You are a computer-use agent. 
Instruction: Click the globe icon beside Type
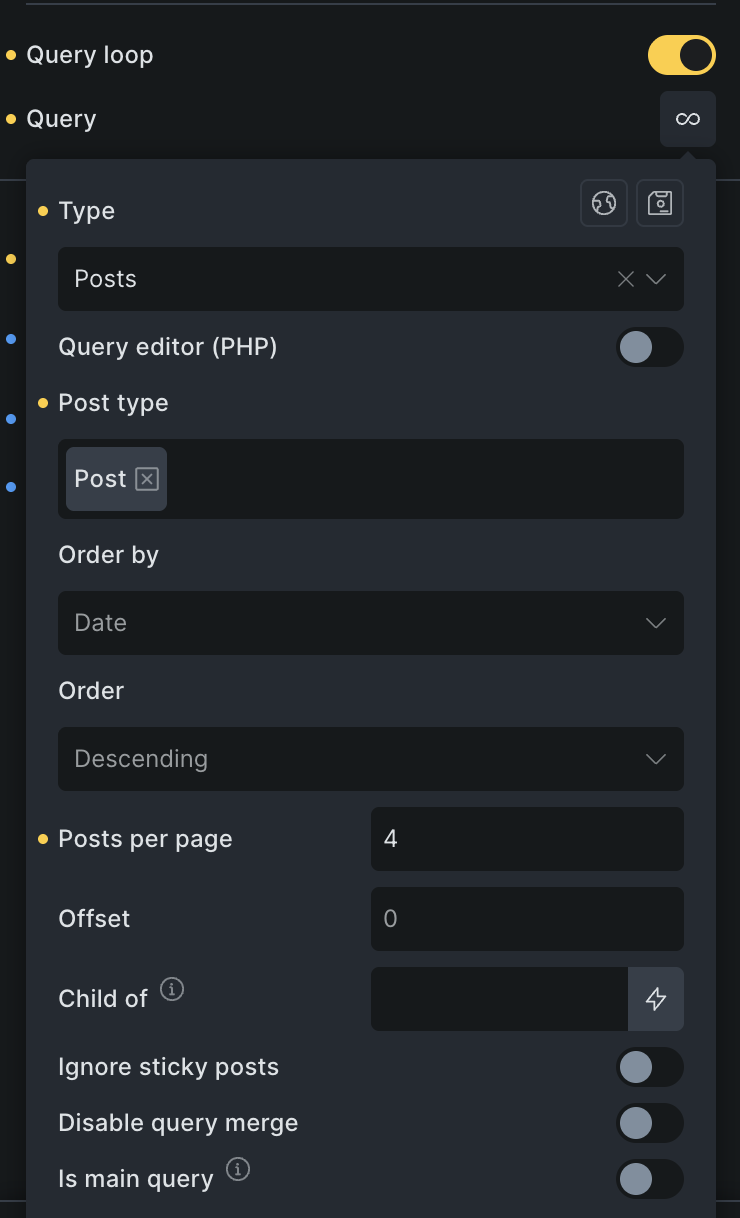point(604,203)
